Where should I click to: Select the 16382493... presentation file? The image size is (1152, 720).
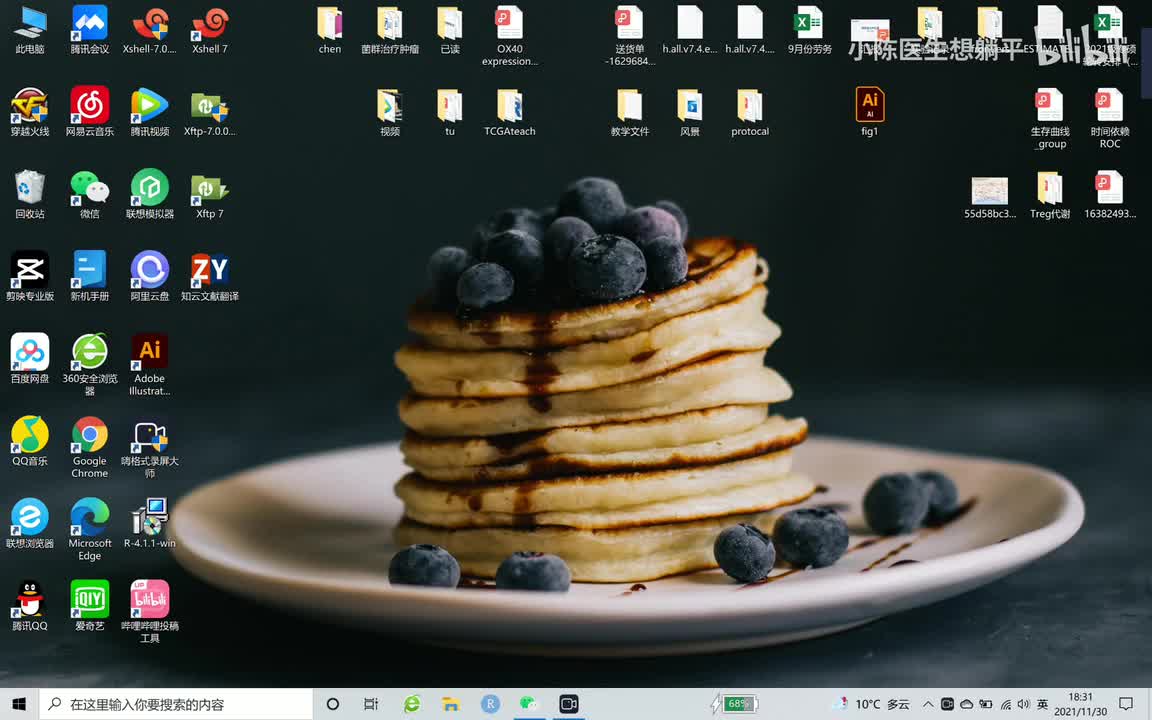[1110, 195]
